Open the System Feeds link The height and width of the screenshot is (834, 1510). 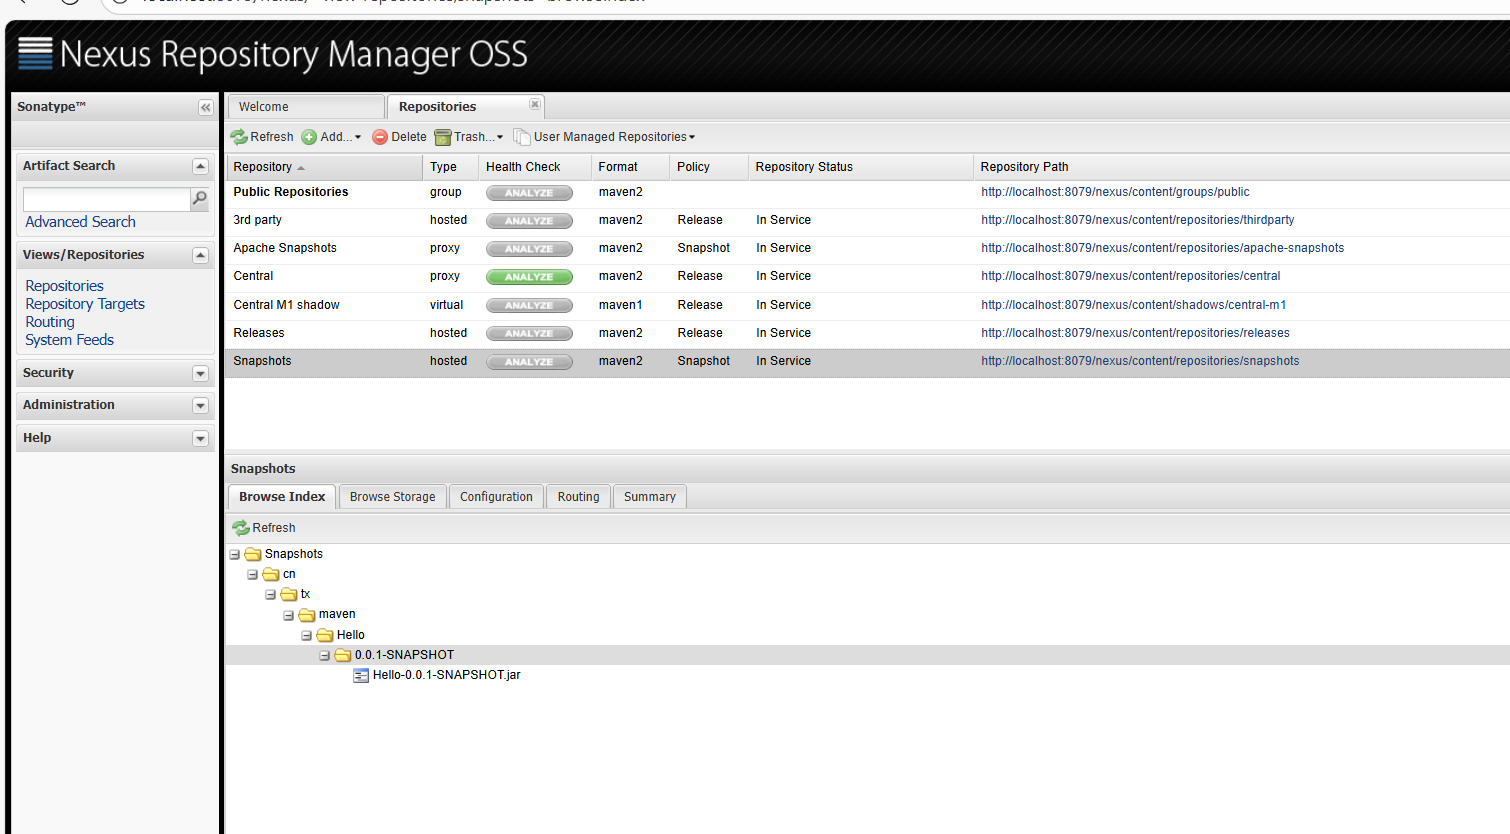tap(70, 340)
